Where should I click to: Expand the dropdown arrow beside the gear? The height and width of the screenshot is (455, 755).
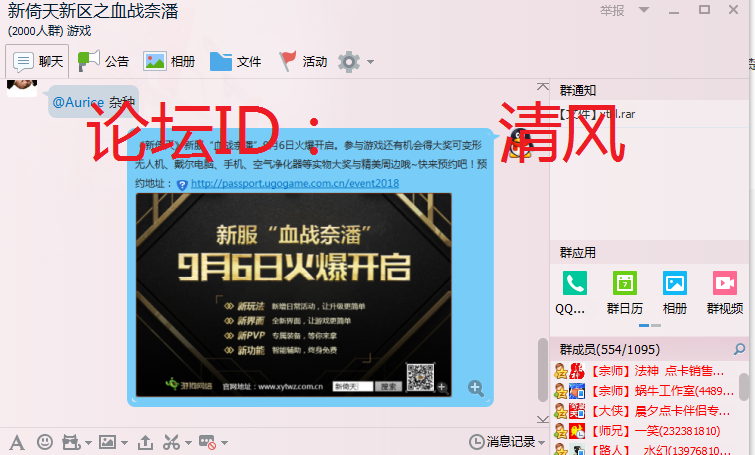point(370,62)
